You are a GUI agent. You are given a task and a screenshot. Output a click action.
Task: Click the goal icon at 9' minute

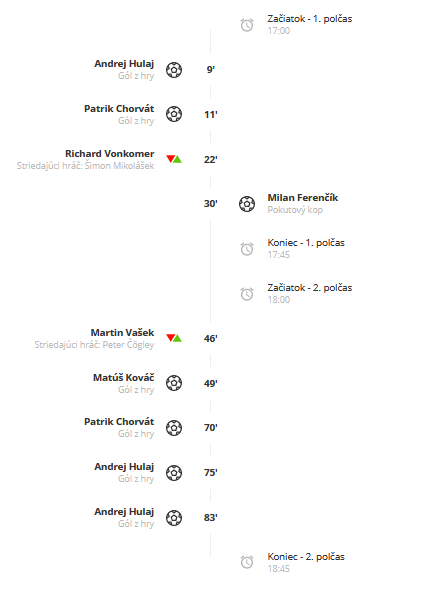coord(174,70)
